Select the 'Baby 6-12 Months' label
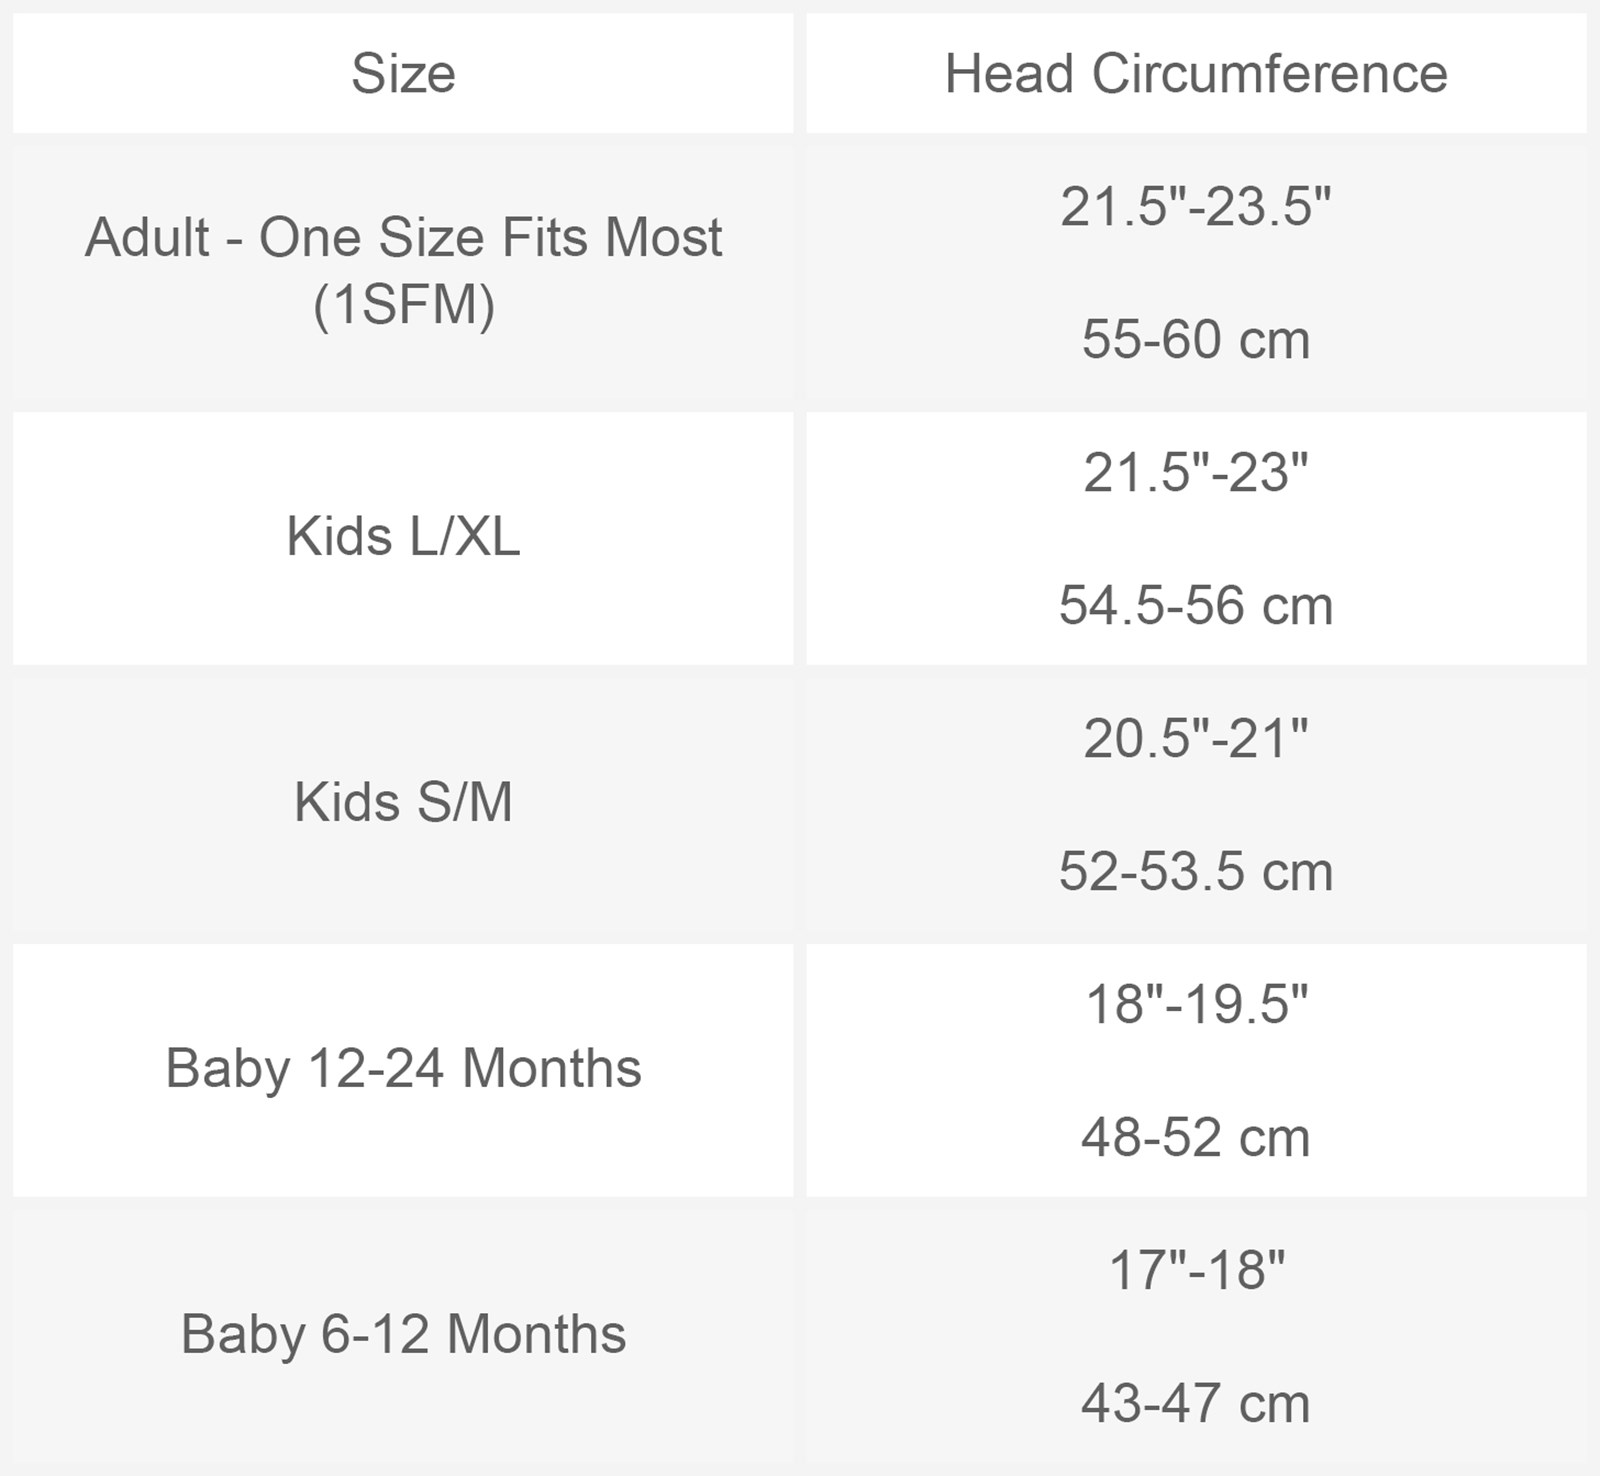Screen dimensions: 1600x1476 tap(403, 1335)
